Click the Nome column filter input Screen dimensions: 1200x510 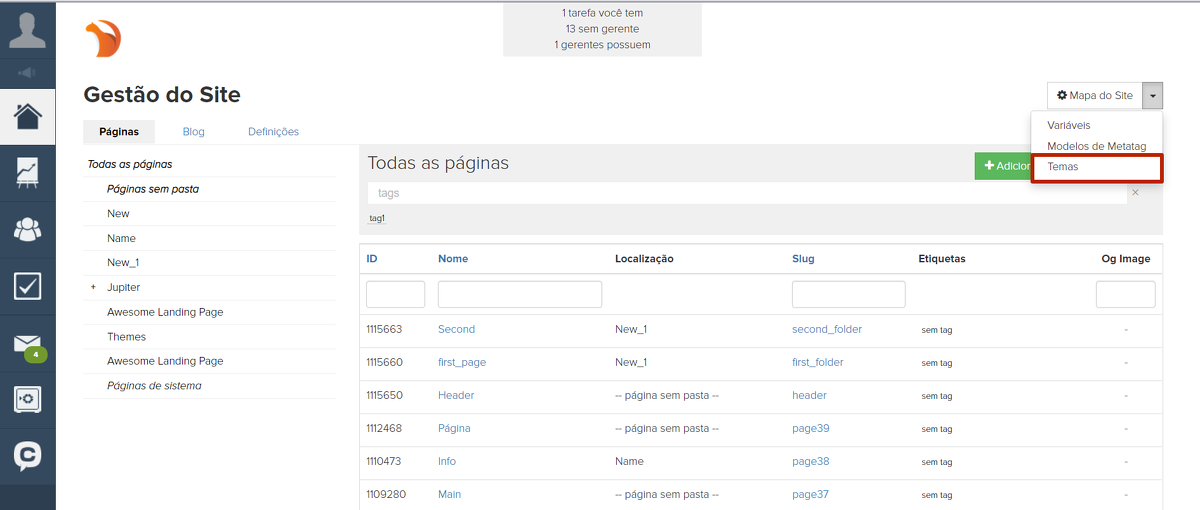pos(519,294)
